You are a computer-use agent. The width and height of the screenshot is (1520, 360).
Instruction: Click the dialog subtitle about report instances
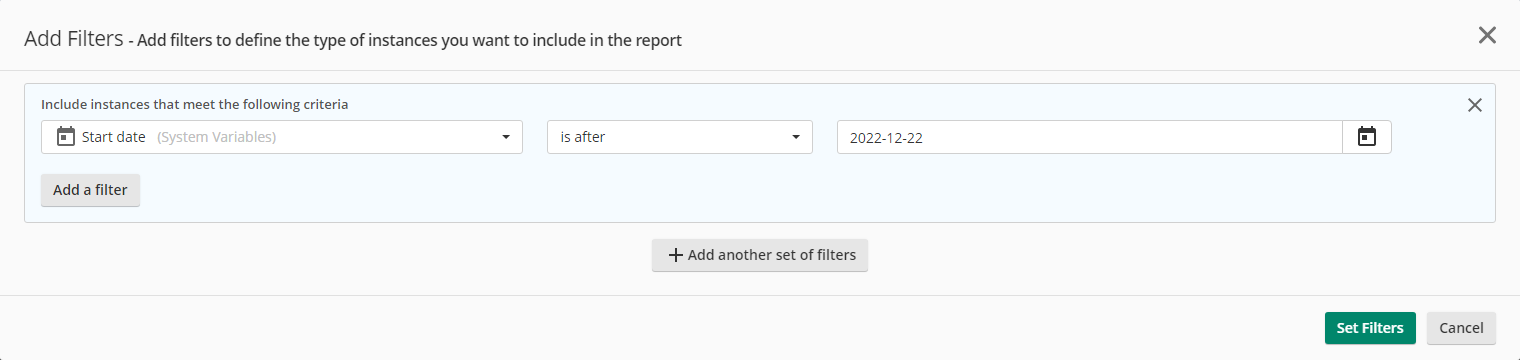tap(410, 41)
